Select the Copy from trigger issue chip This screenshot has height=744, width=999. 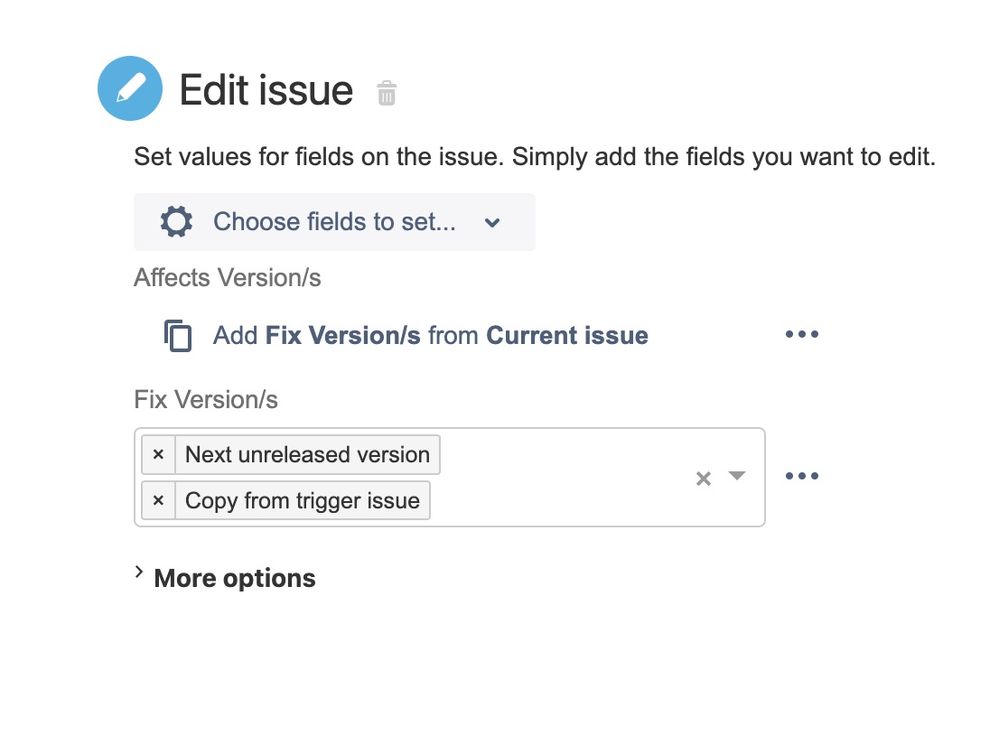302,501
